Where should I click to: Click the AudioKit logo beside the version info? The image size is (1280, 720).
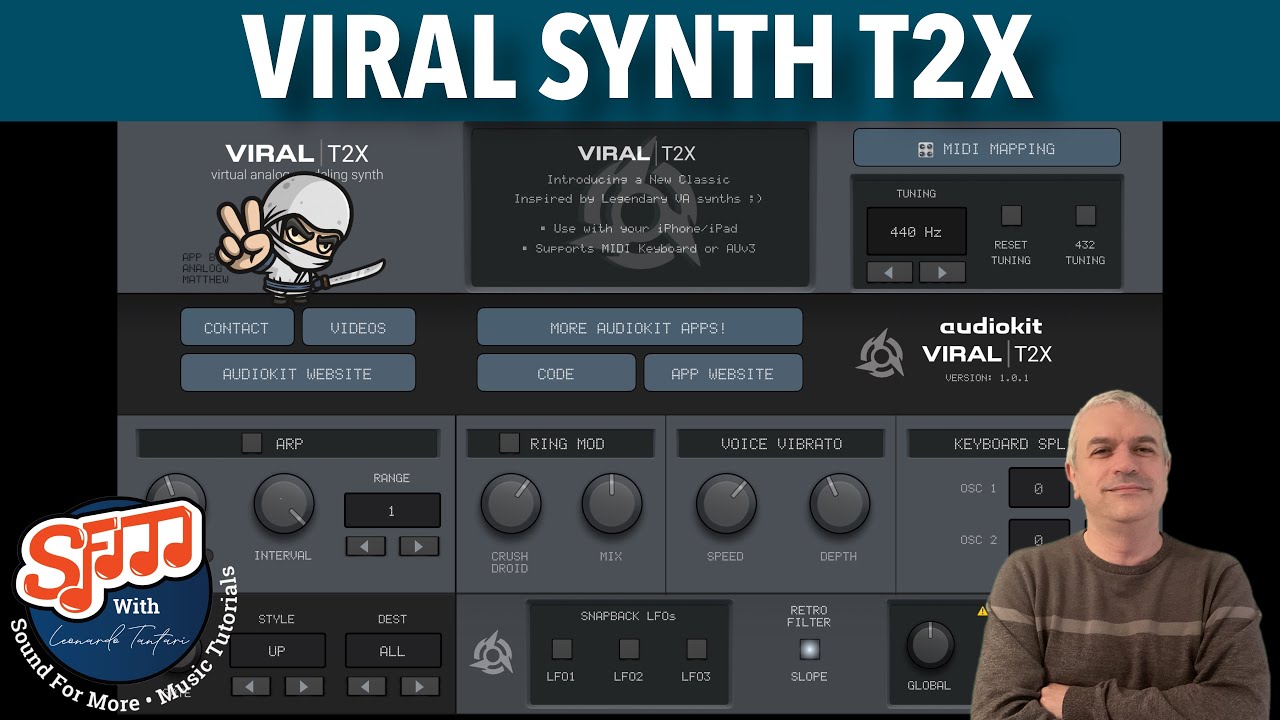[880, 353]
